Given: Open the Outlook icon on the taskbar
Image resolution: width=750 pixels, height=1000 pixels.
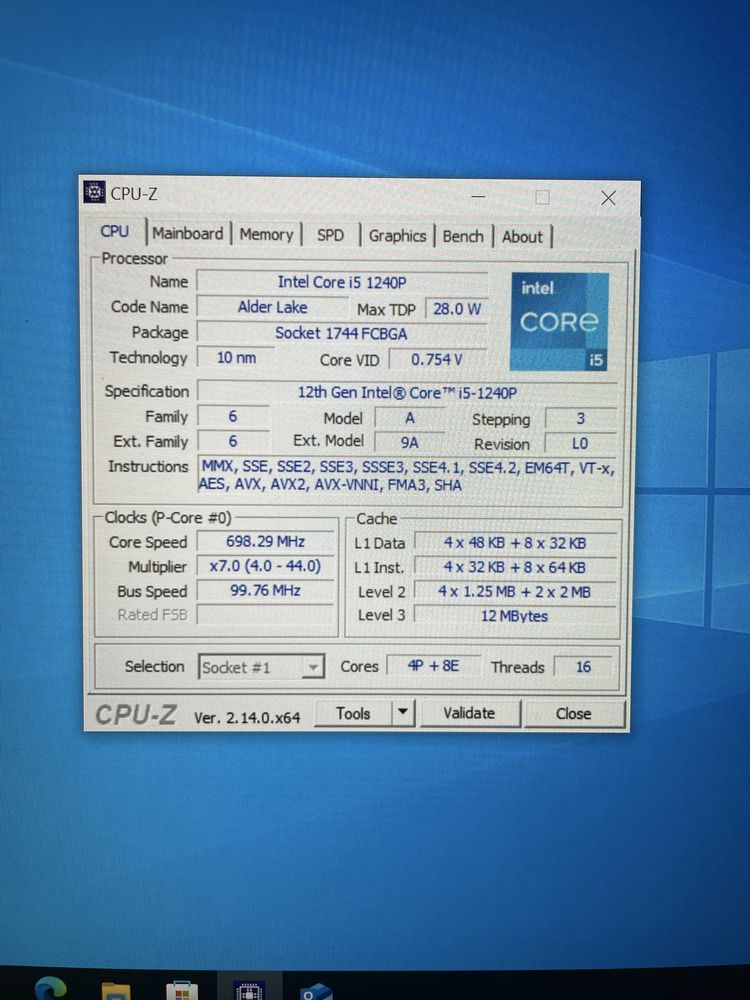Looking at the screenshot, I should [316, 991].
